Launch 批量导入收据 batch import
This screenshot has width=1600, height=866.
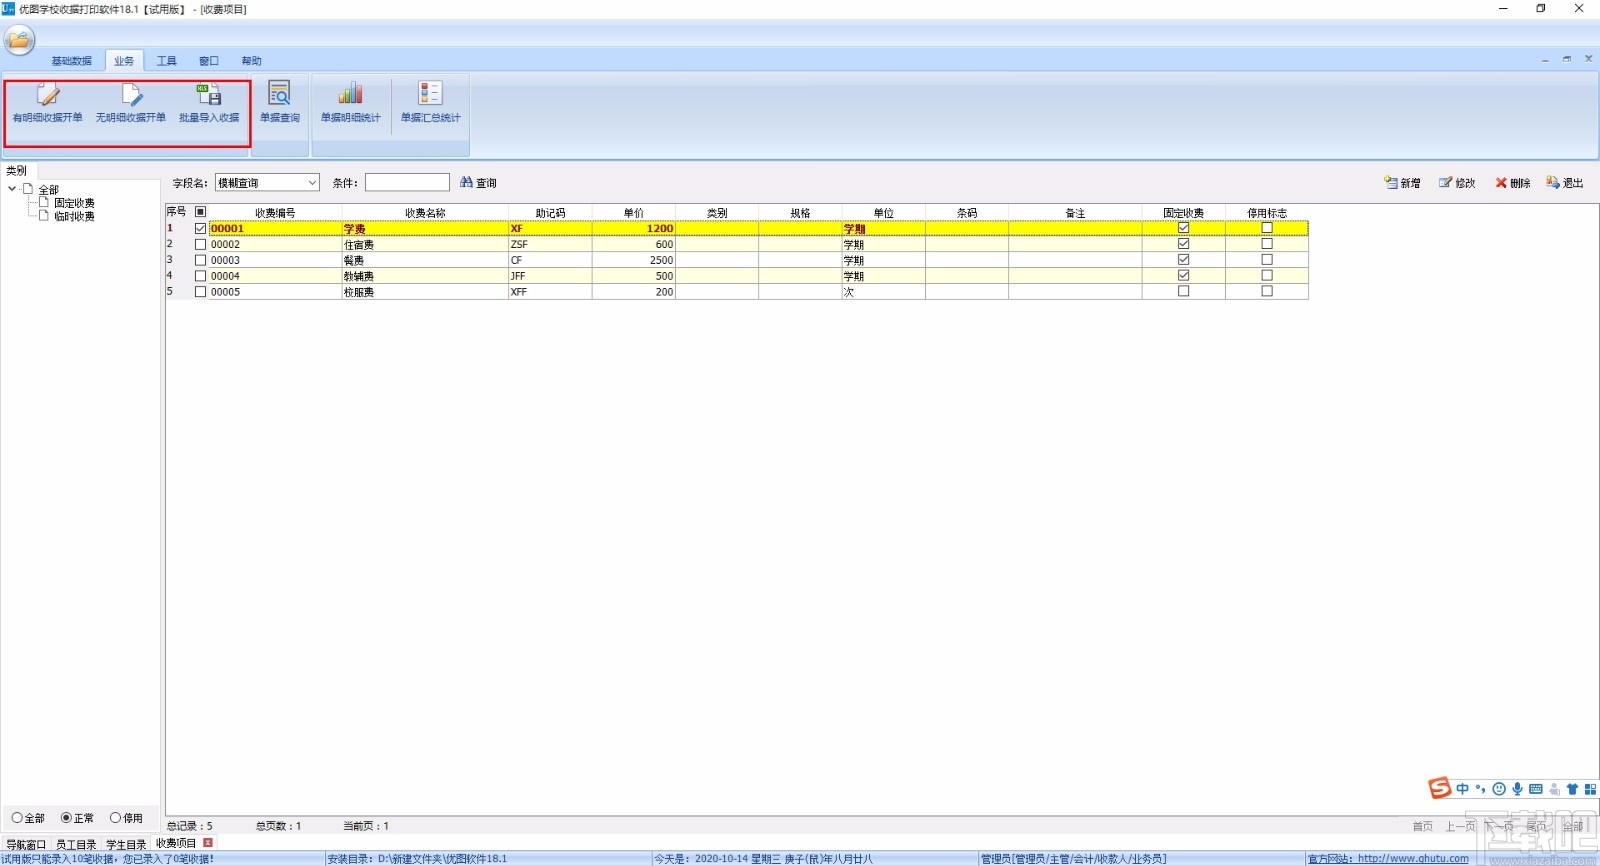(209, 104)
